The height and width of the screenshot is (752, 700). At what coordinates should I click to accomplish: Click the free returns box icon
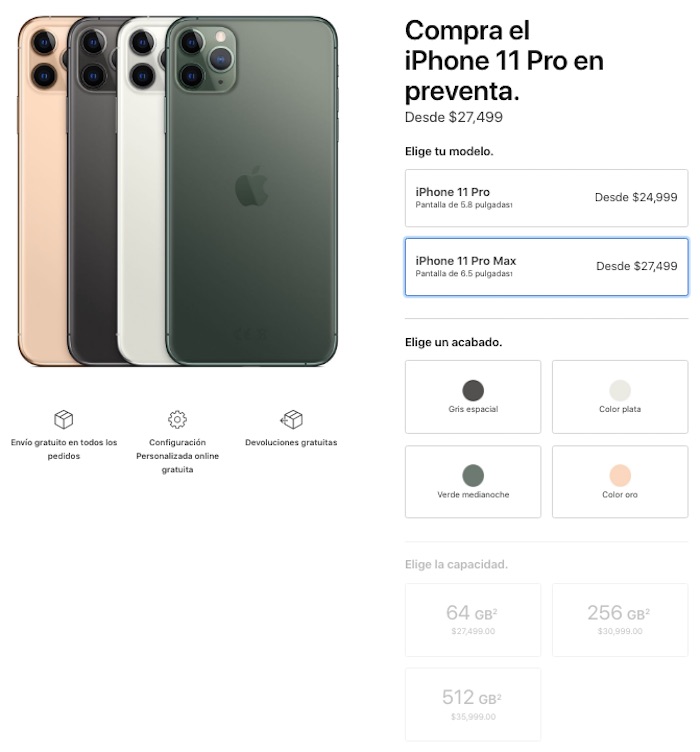click(x=291, y=420)
